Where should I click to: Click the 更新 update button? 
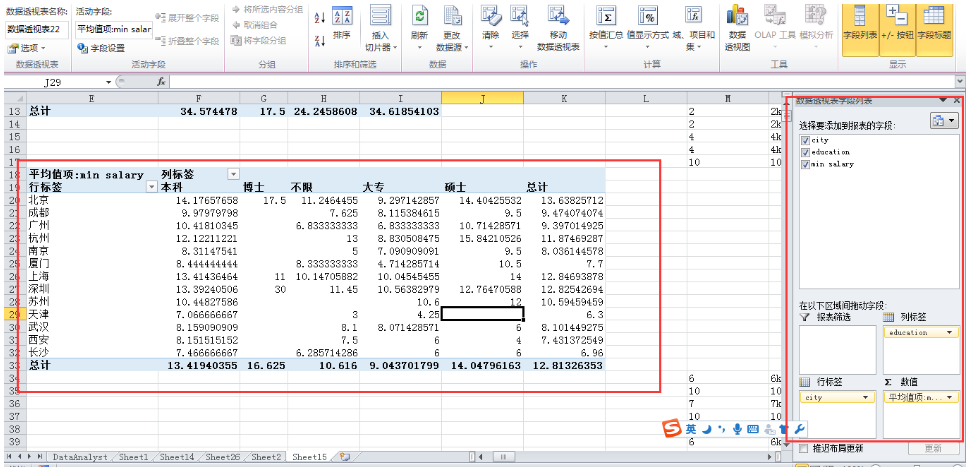tap(933, 448)
